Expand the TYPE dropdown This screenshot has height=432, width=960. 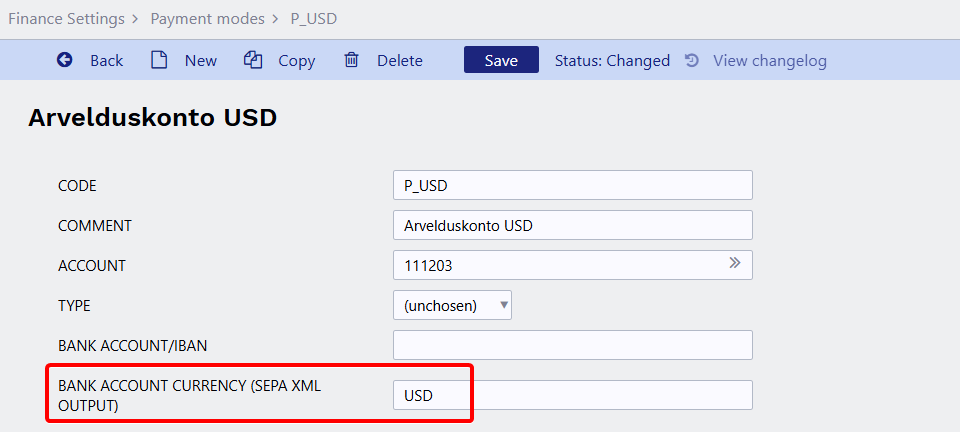[x=452, y=305]
